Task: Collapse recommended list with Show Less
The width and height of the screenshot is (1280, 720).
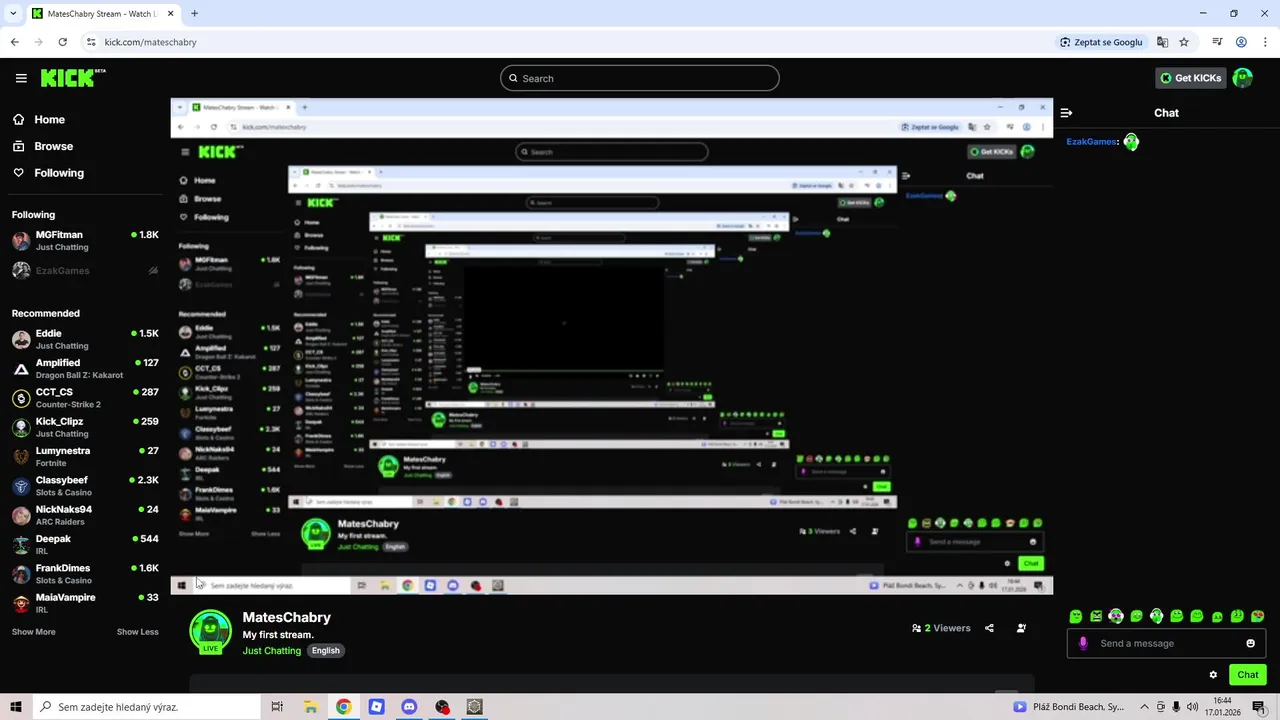Action: pyautogui.click(x=138, y=632)
